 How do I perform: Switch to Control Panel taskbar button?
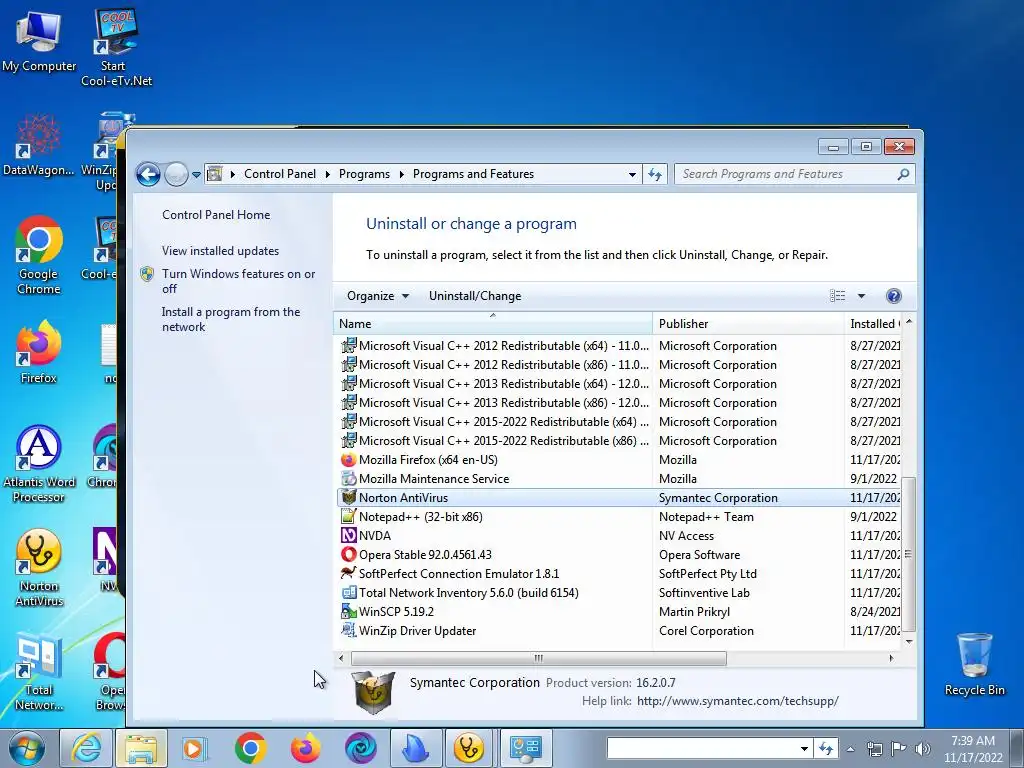[x=526, y=748]
